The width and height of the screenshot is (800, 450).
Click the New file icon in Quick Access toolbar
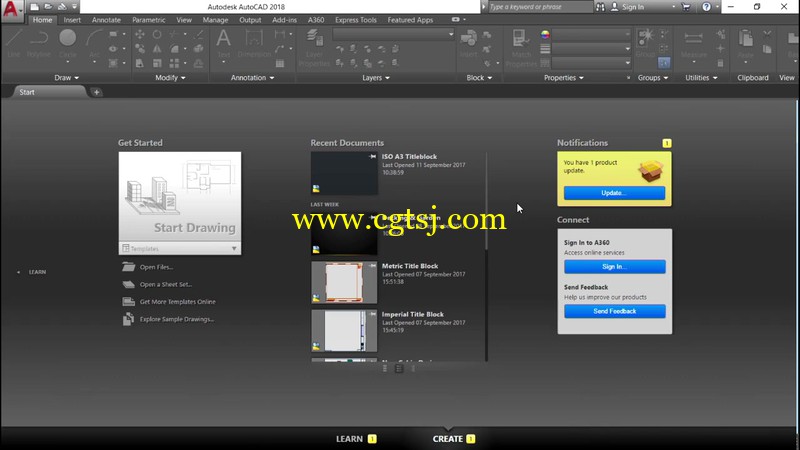point(35,7)
